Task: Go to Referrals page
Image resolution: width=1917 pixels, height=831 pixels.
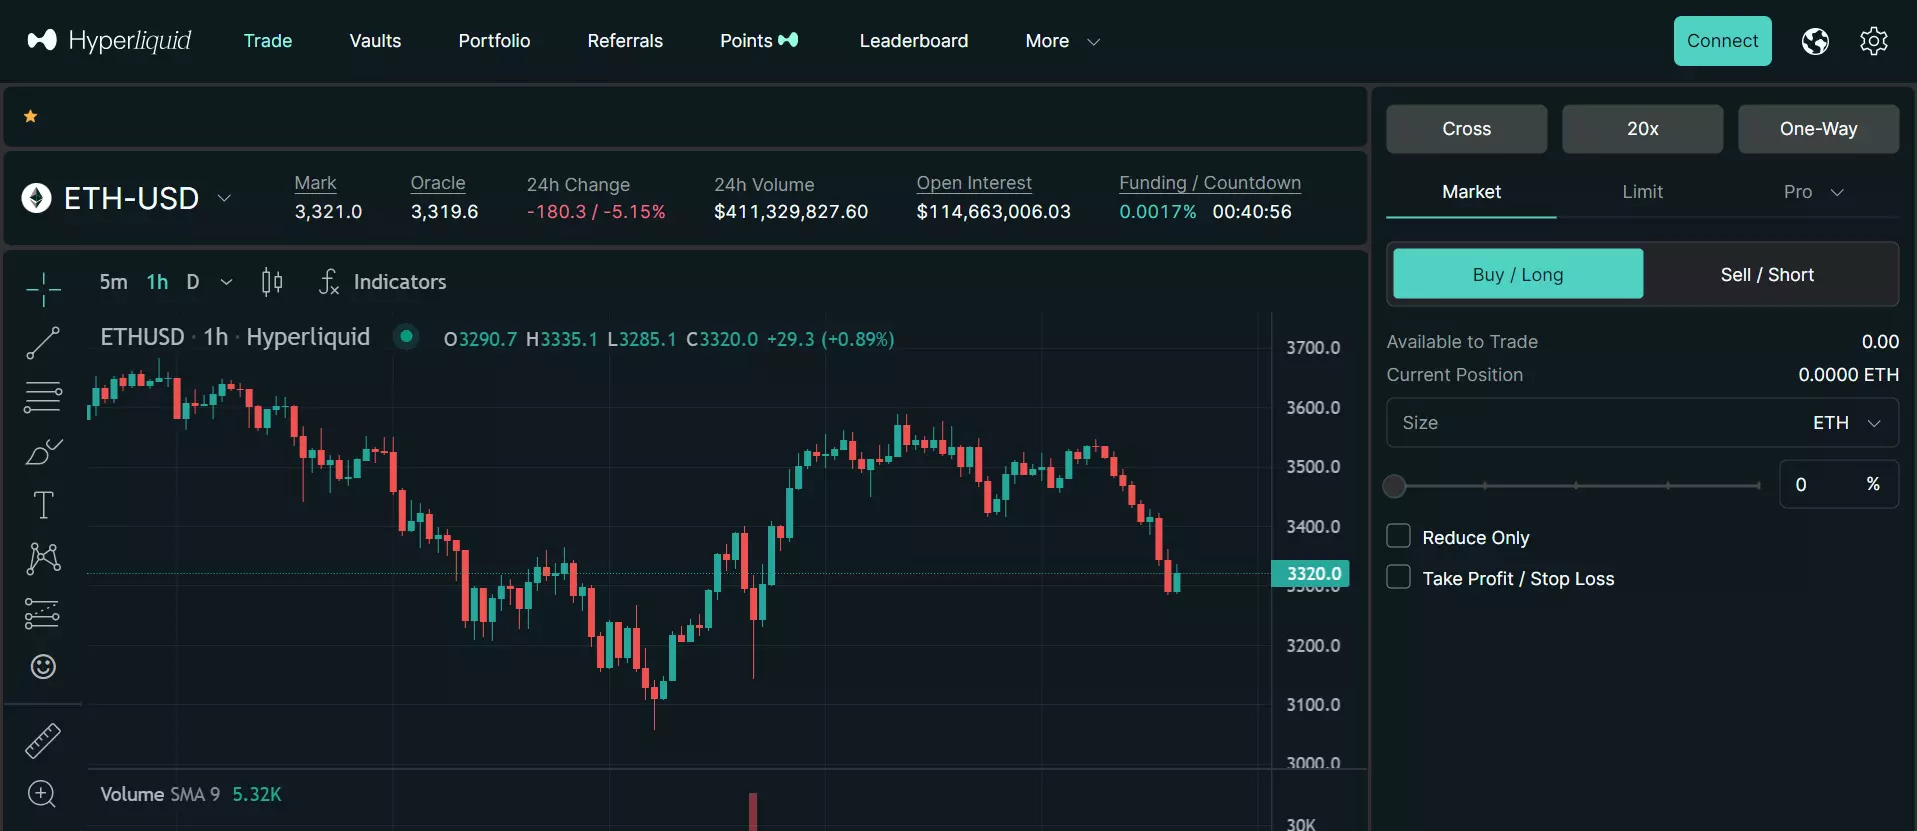Action: point(625,41)
